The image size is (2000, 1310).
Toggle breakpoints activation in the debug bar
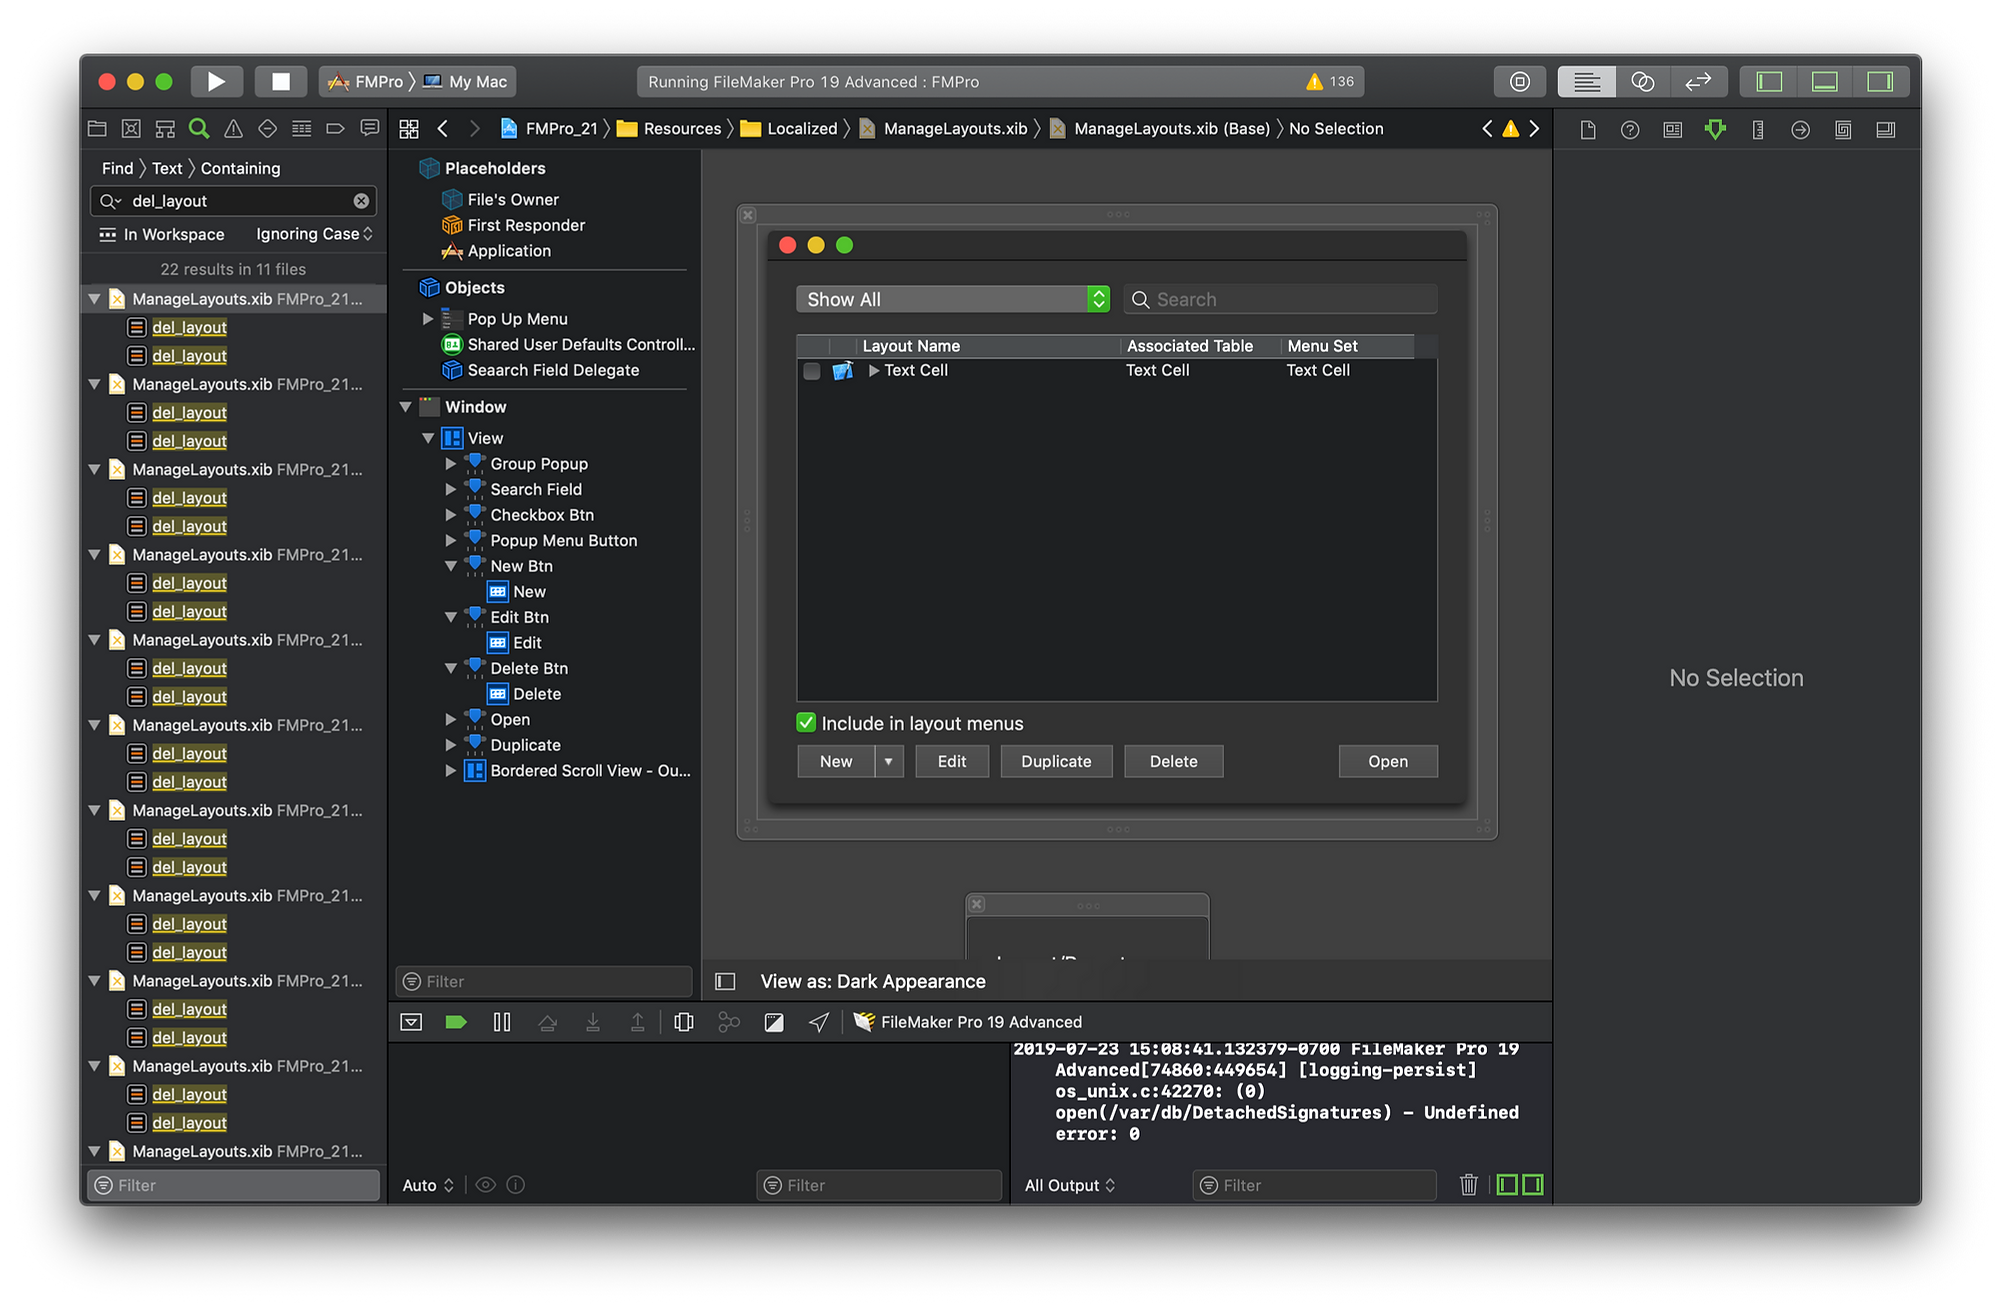[456, 1022]
